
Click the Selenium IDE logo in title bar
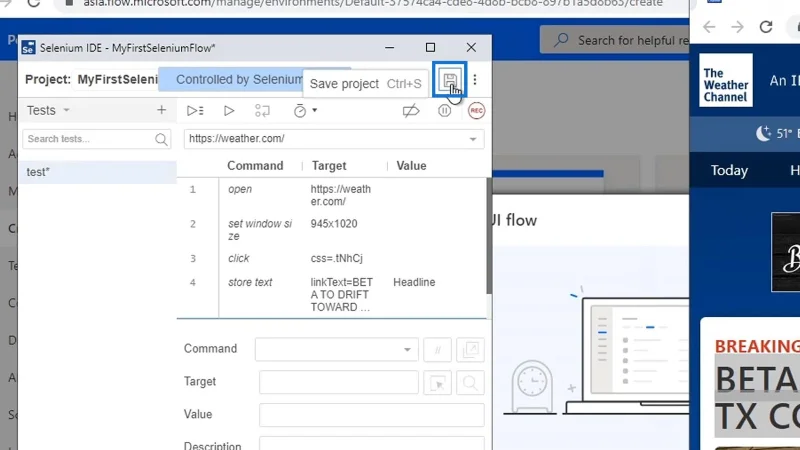[28, 47]
